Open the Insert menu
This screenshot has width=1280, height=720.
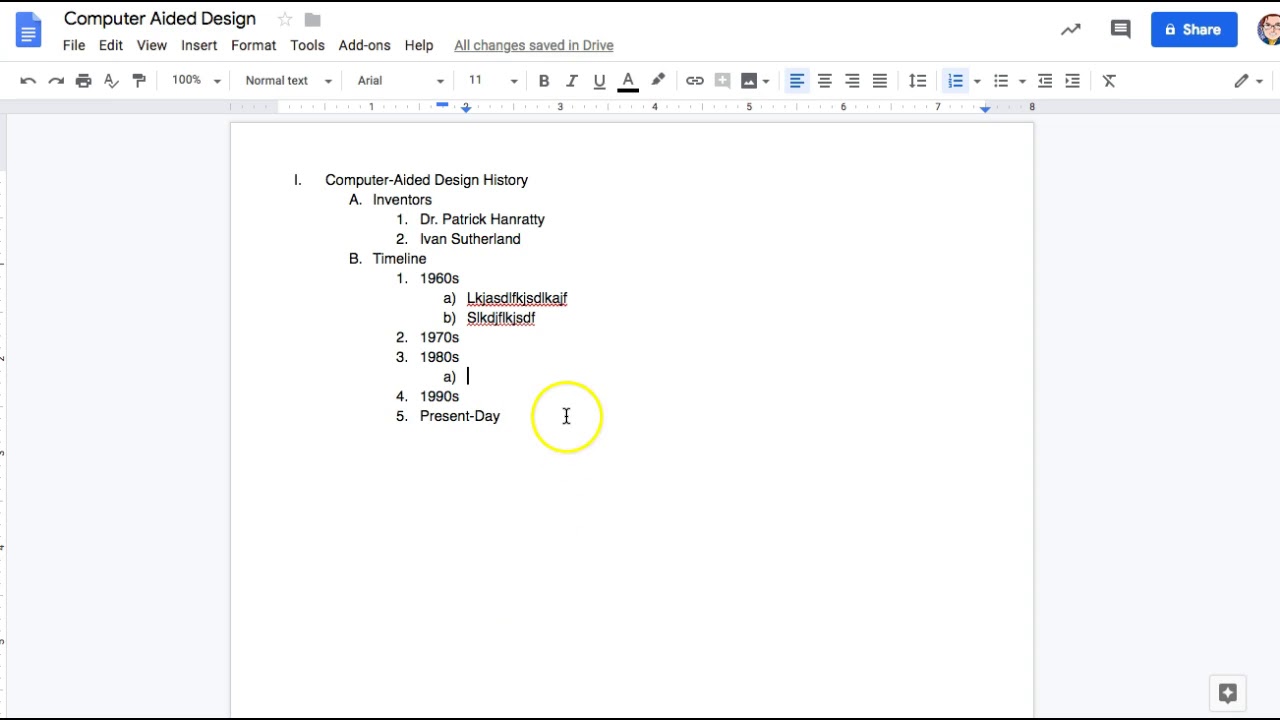(199, 45)
